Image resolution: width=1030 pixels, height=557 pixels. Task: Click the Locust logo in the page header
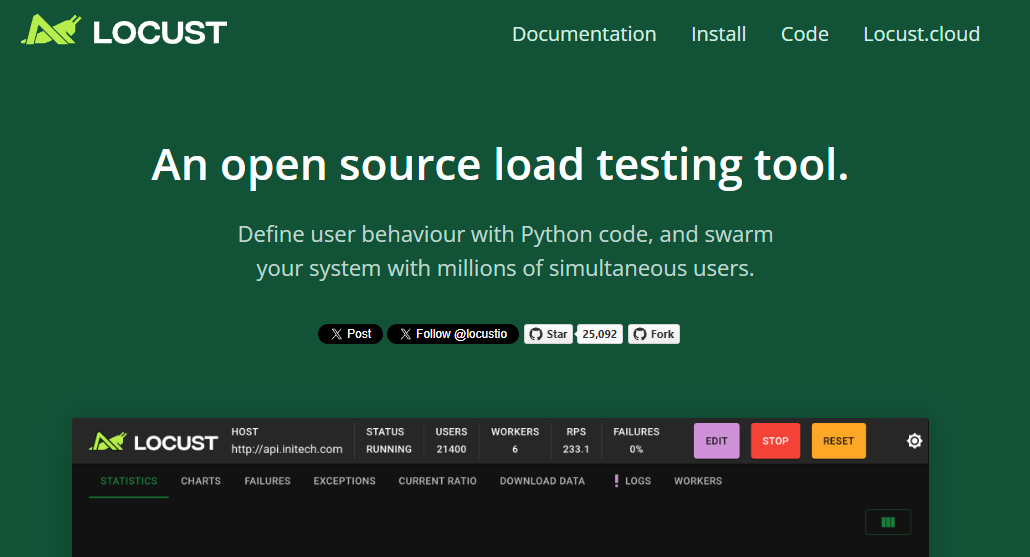(x=124, y=32)
